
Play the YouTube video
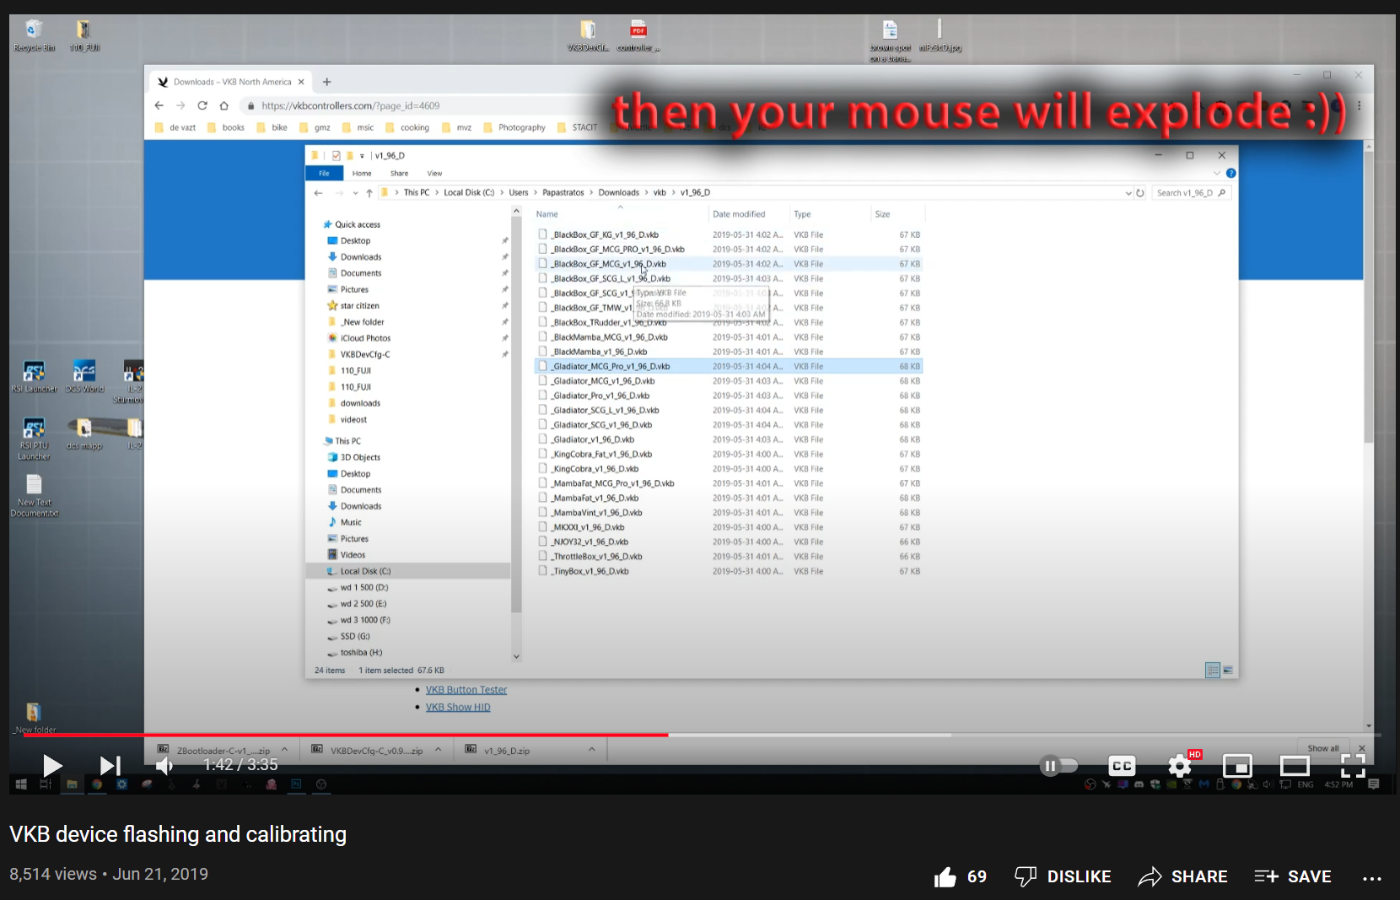click(x=52, y=766)
